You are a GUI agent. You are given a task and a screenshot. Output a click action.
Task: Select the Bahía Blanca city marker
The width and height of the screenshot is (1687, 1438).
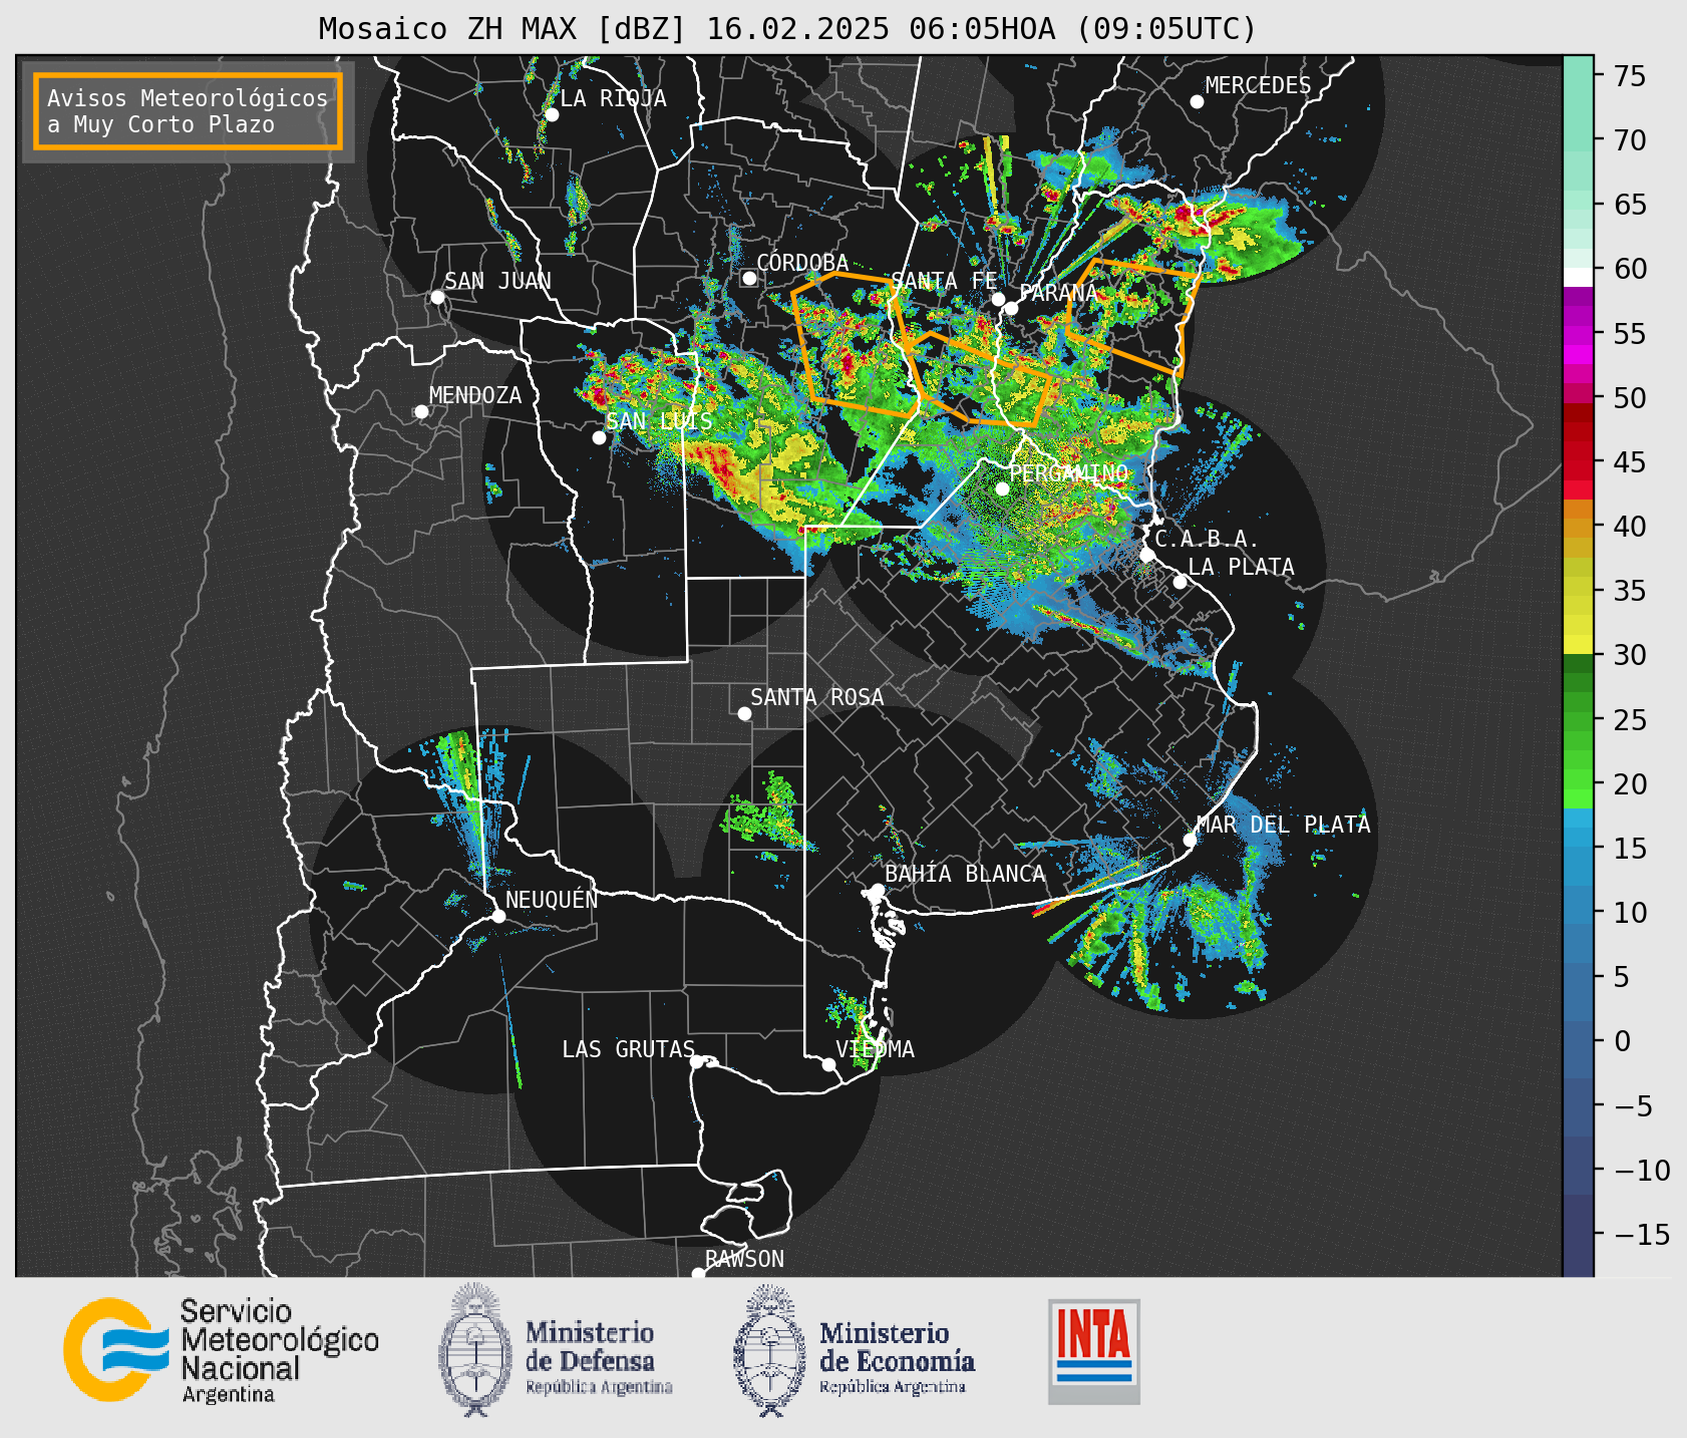[877, 889]
